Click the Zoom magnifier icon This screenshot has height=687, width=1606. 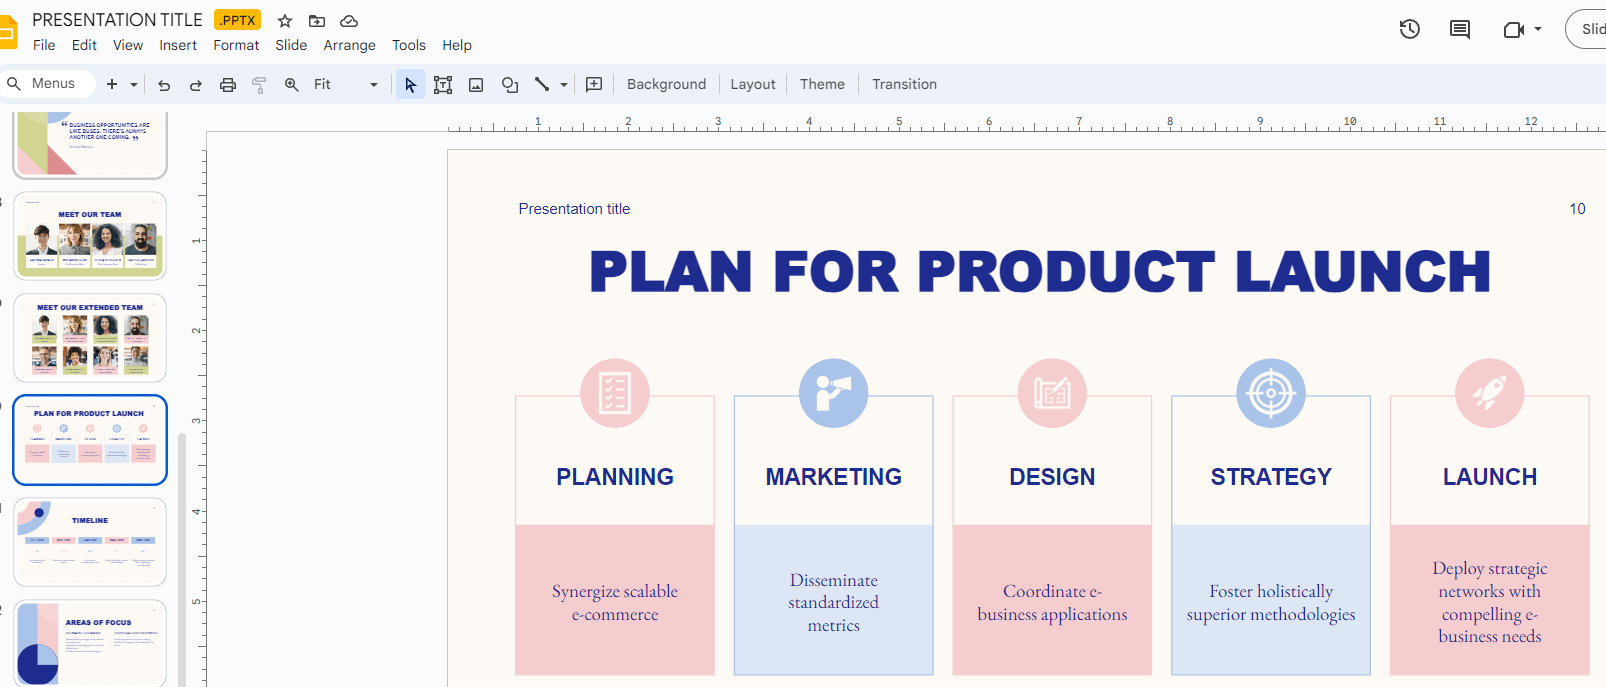[x=292, y=85]
